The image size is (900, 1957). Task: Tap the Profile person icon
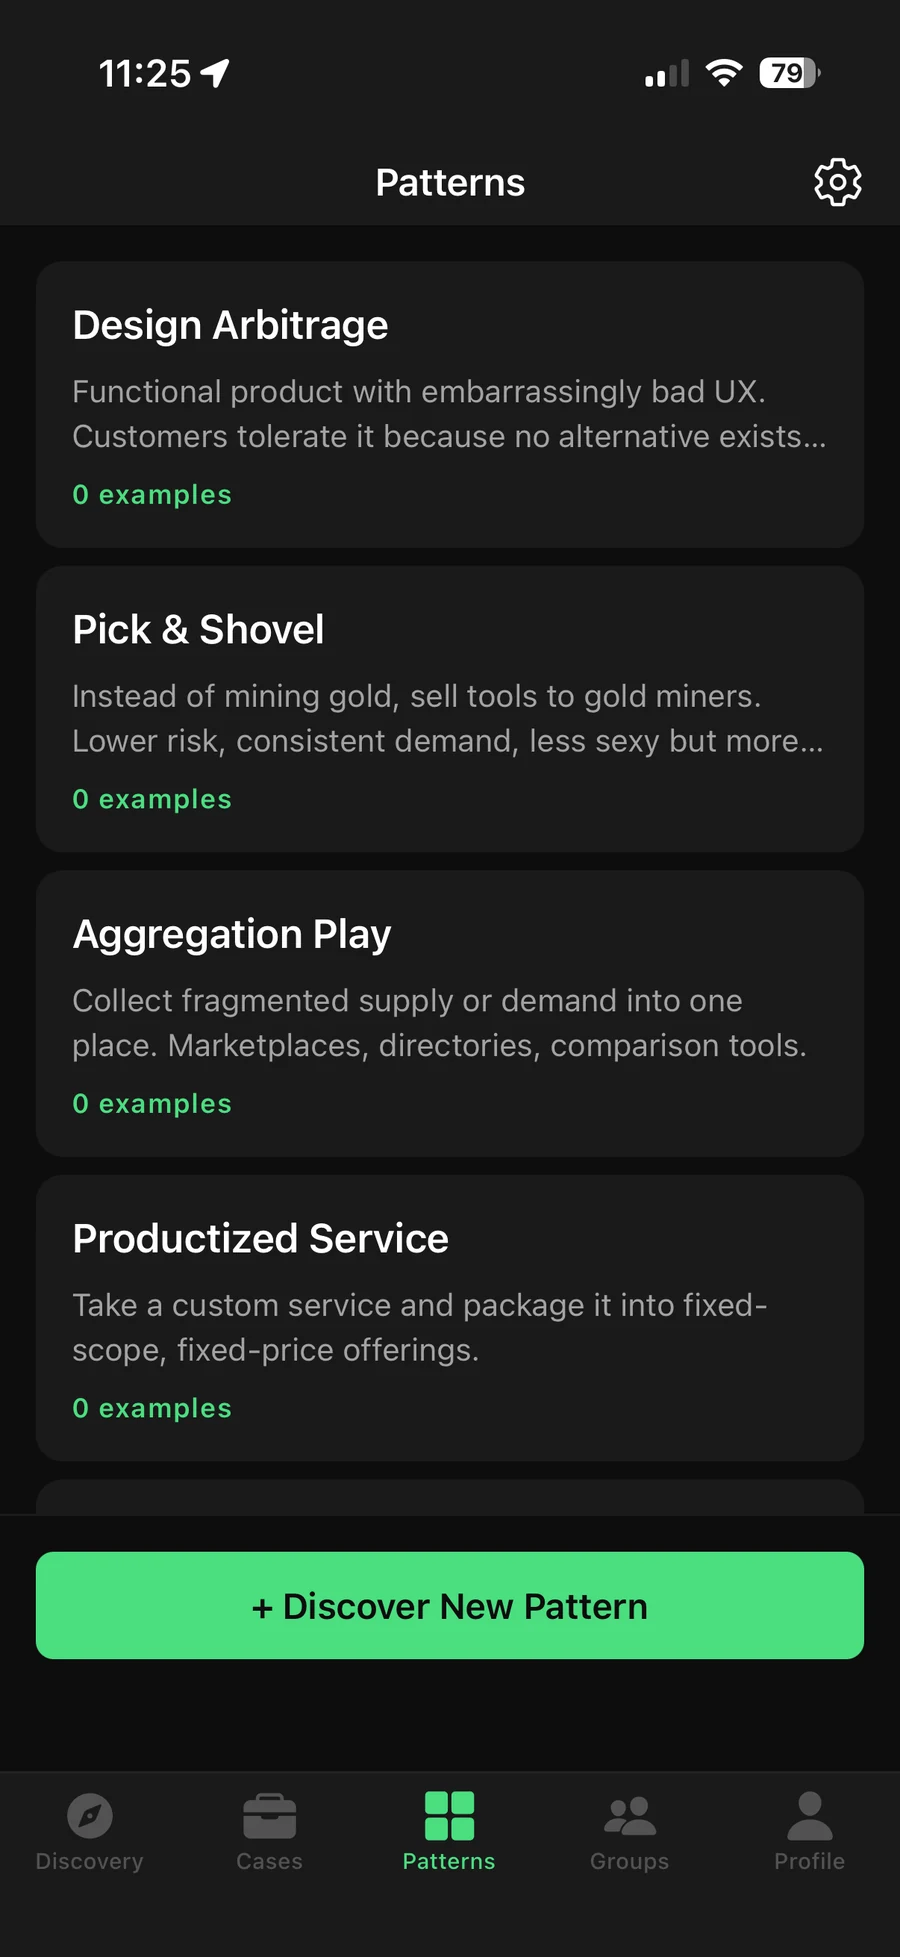[809, 1815]
